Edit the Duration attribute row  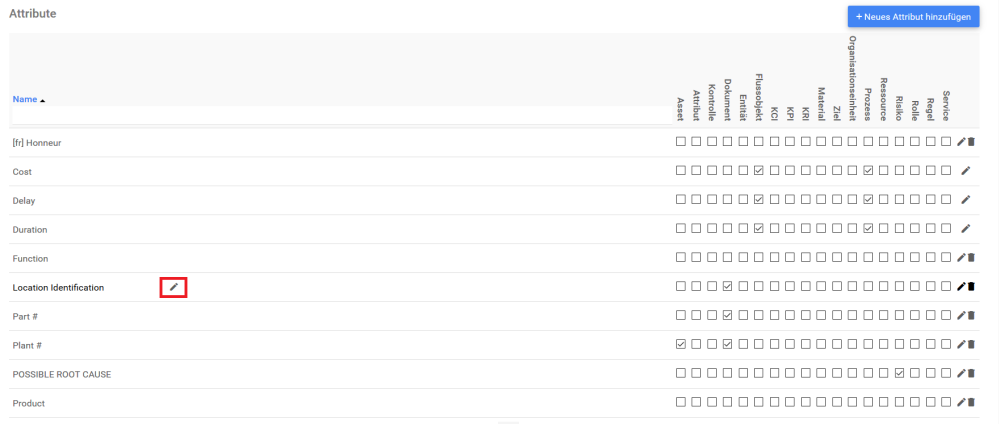tap(965, 229)
